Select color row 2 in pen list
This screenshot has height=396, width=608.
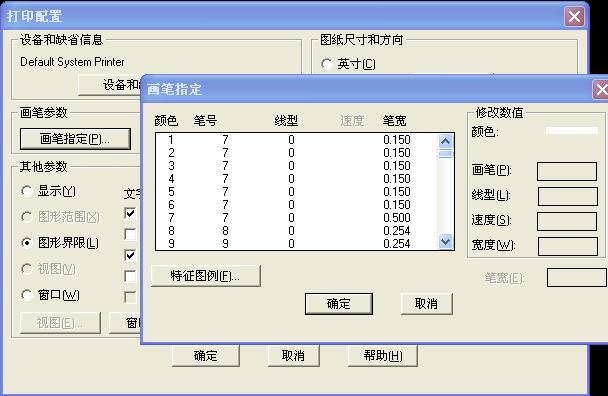click(297, 153)
